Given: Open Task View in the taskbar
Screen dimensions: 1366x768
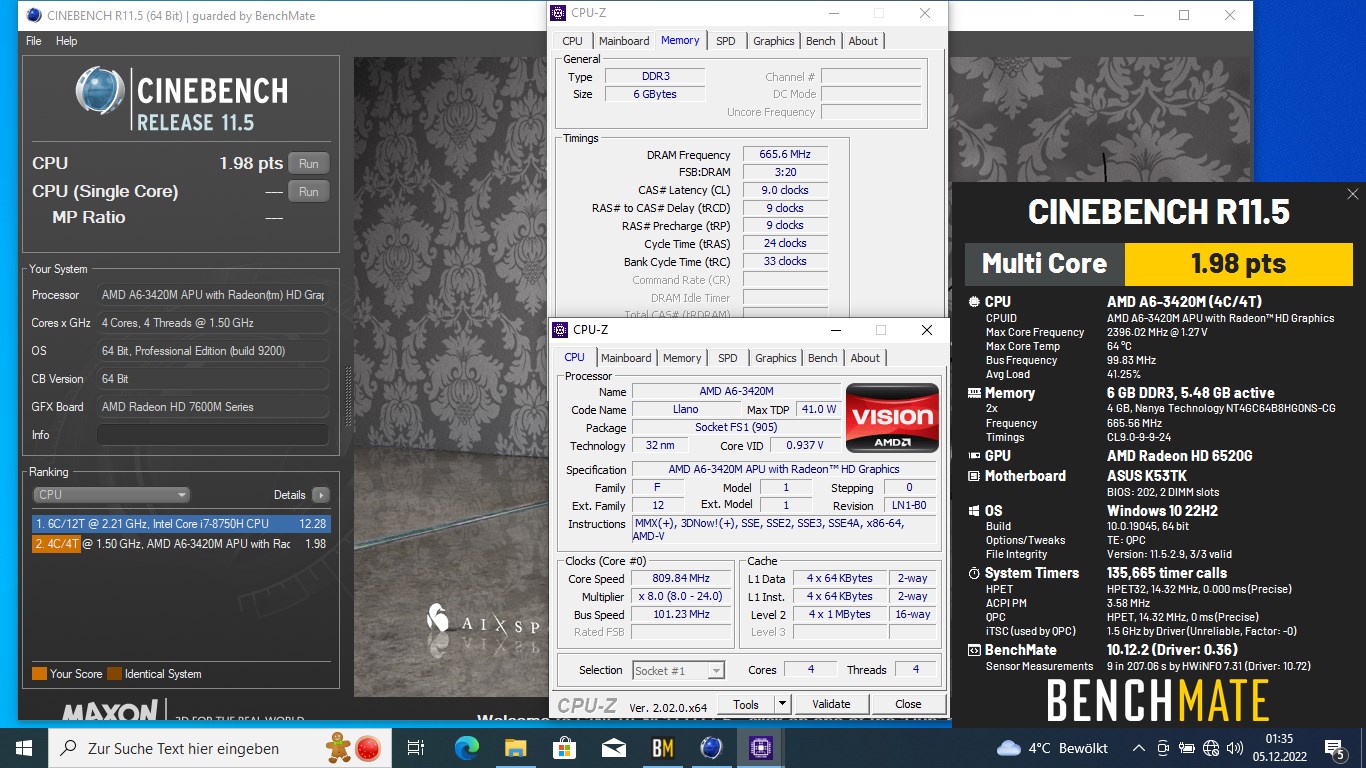Looking at the screenshot, I should pos(416,747).
